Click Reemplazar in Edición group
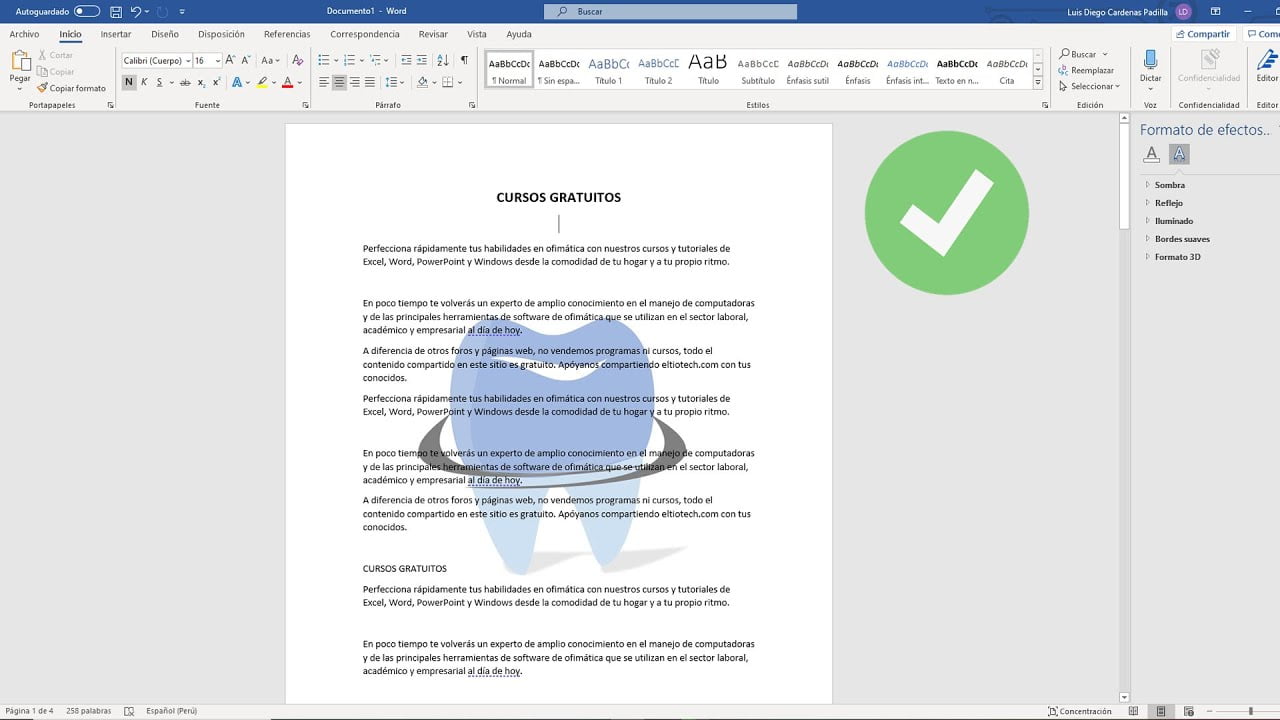1280x720 pixels. (1086, 70)
